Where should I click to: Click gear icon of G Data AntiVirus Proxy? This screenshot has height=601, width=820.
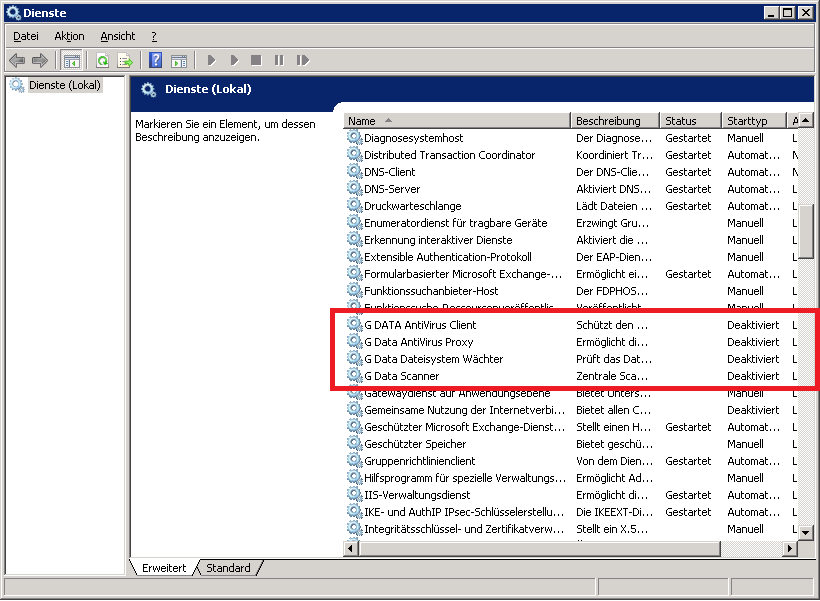[x=355, y=342]
